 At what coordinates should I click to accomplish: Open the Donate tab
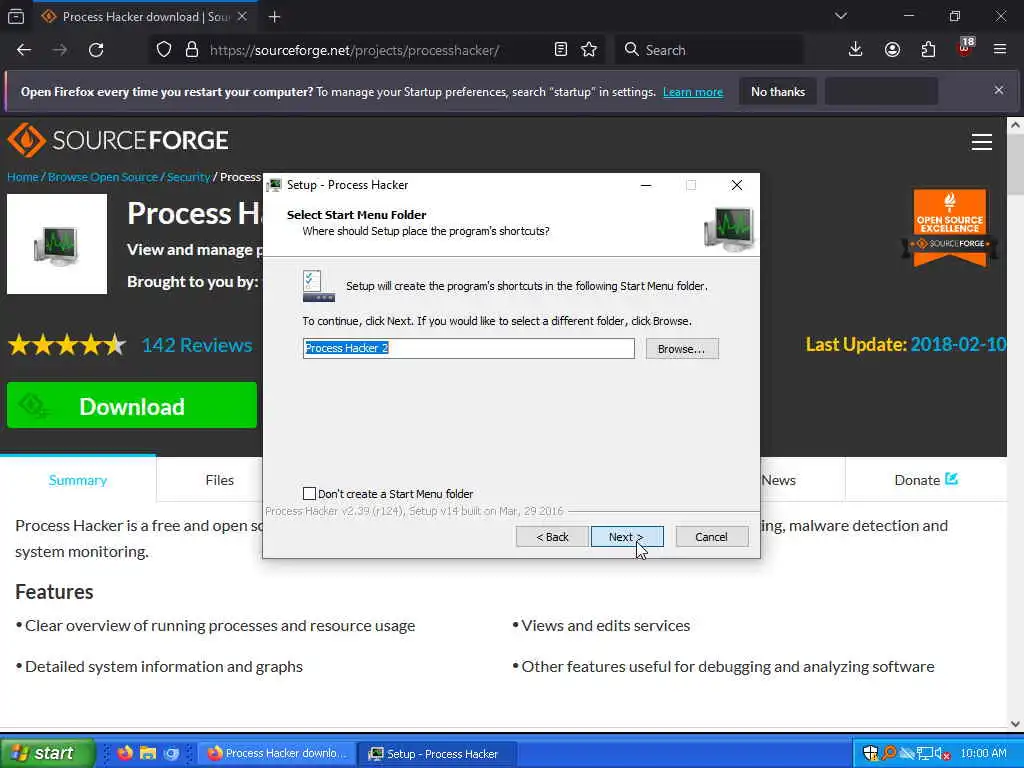pyautogui.click(x=925, y=480)
